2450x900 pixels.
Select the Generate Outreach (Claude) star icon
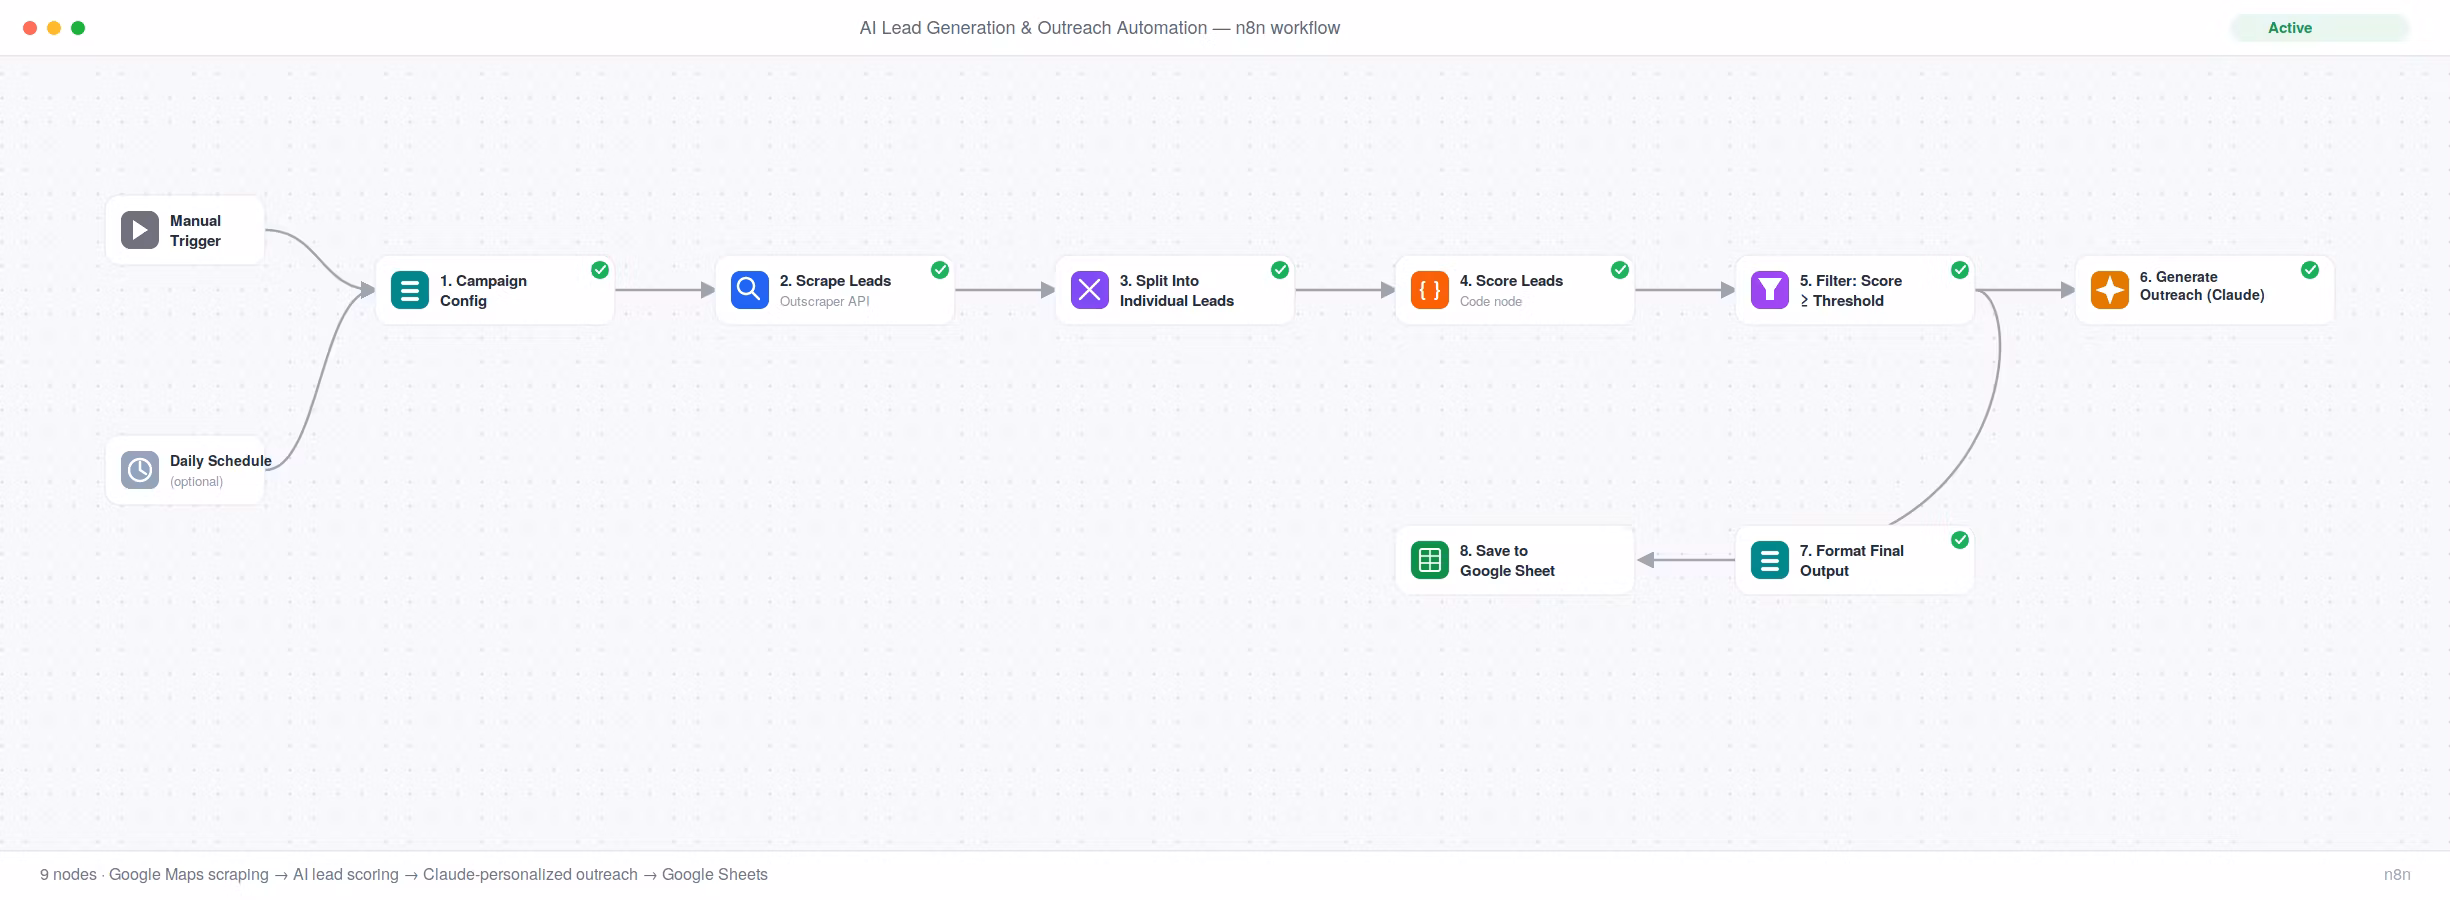(2110, 290)
